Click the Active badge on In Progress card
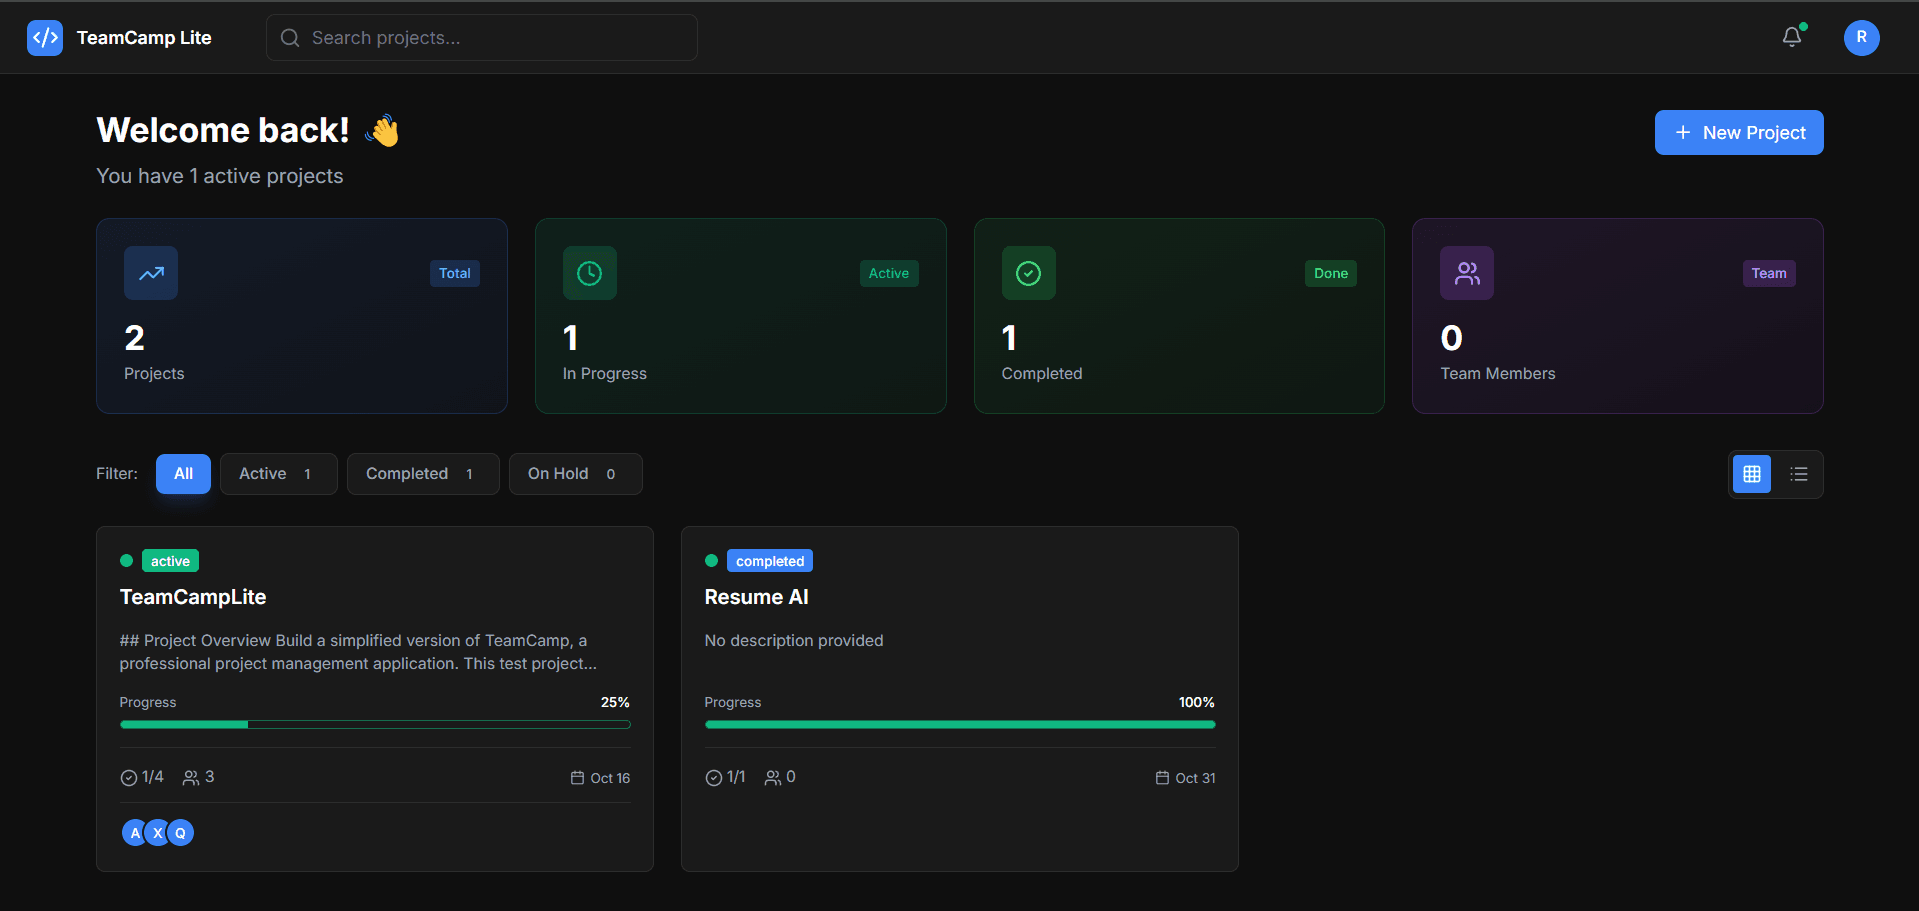 click(889, 273)
